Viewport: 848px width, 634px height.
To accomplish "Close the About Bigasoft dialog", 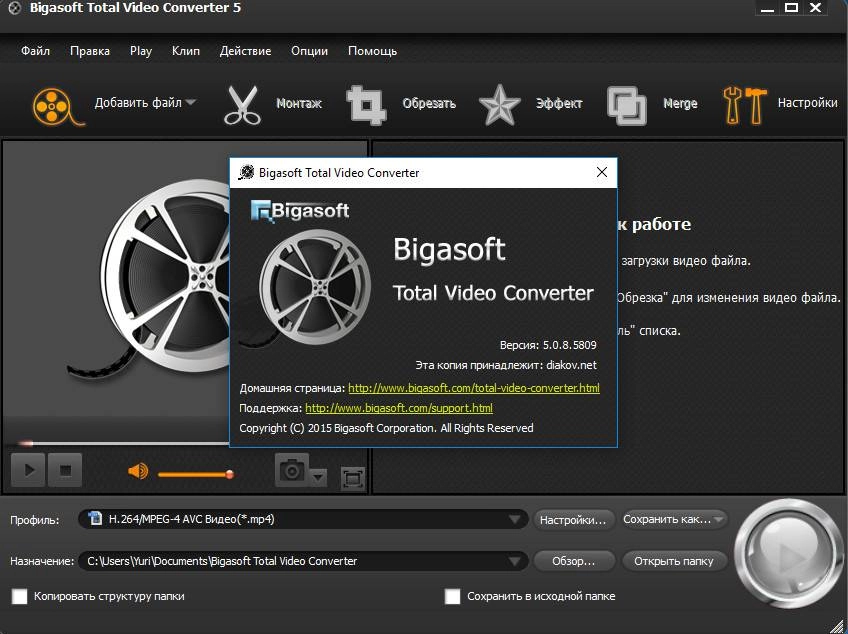I will click(x=601, y=173).
